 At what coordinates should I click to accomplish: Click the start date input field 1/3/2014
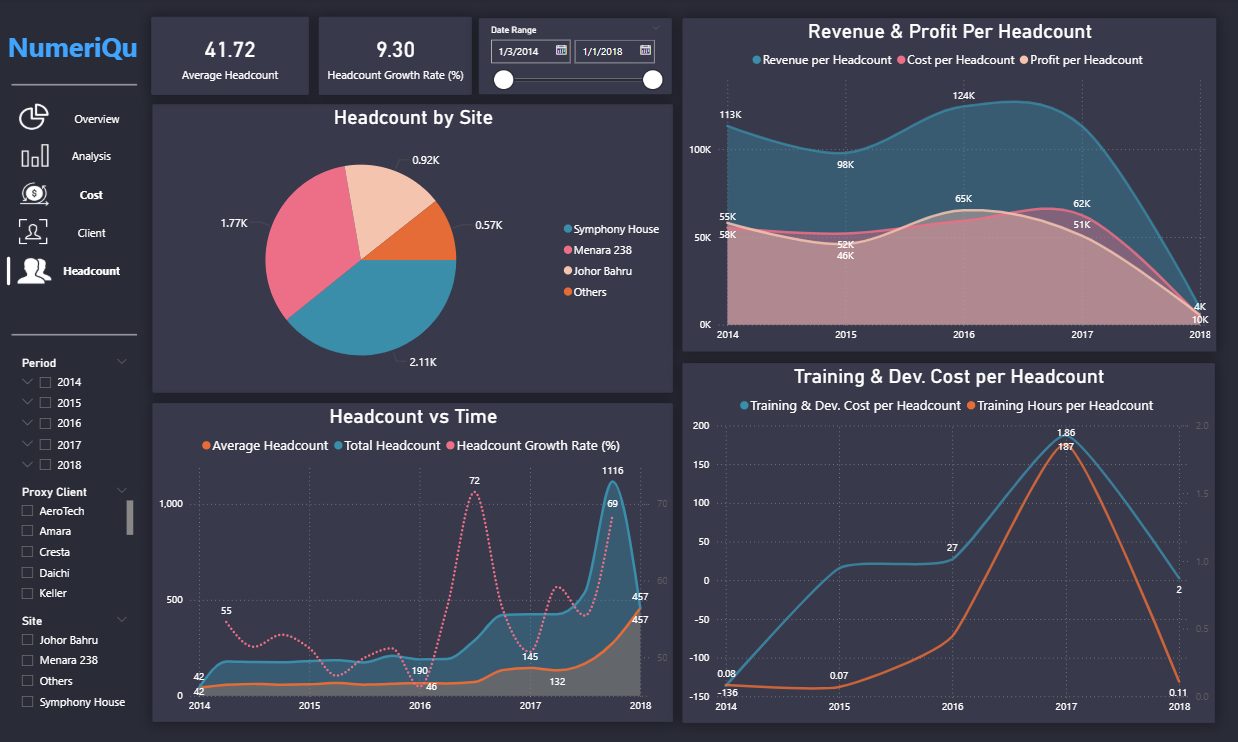coord(523,50)
